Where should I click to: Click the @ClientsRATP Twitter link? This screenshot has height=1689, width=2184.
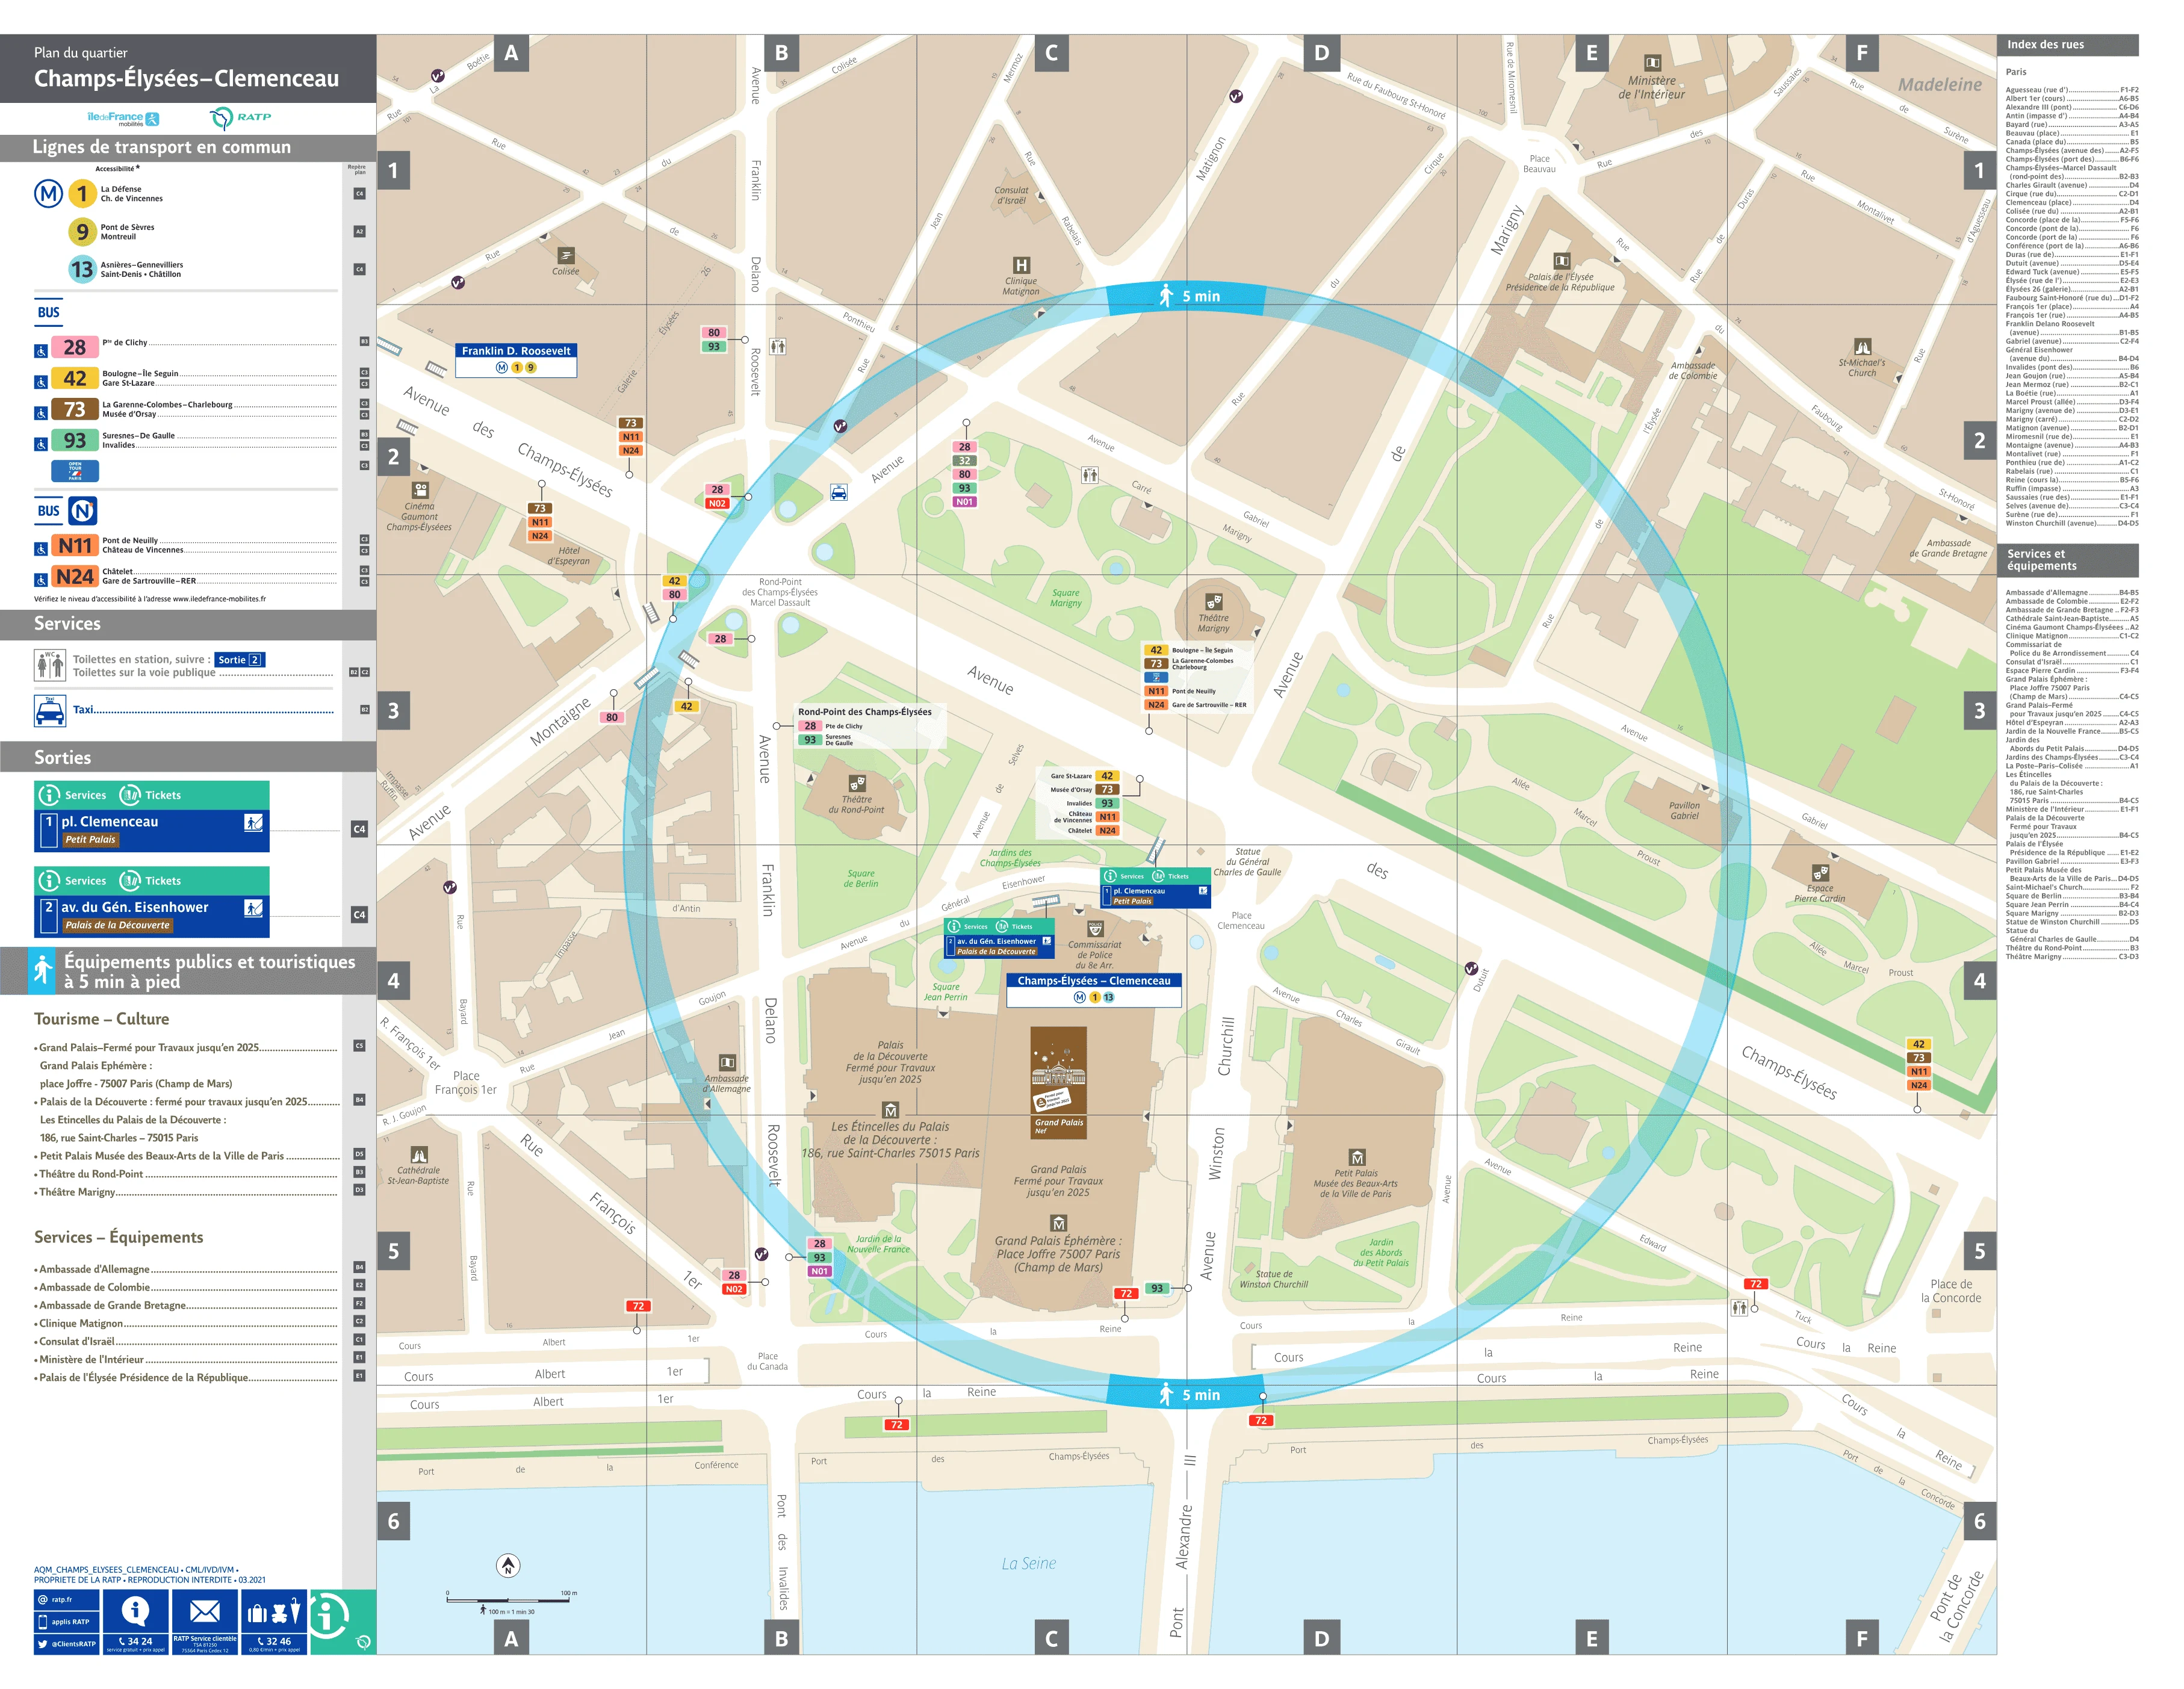66,1644
